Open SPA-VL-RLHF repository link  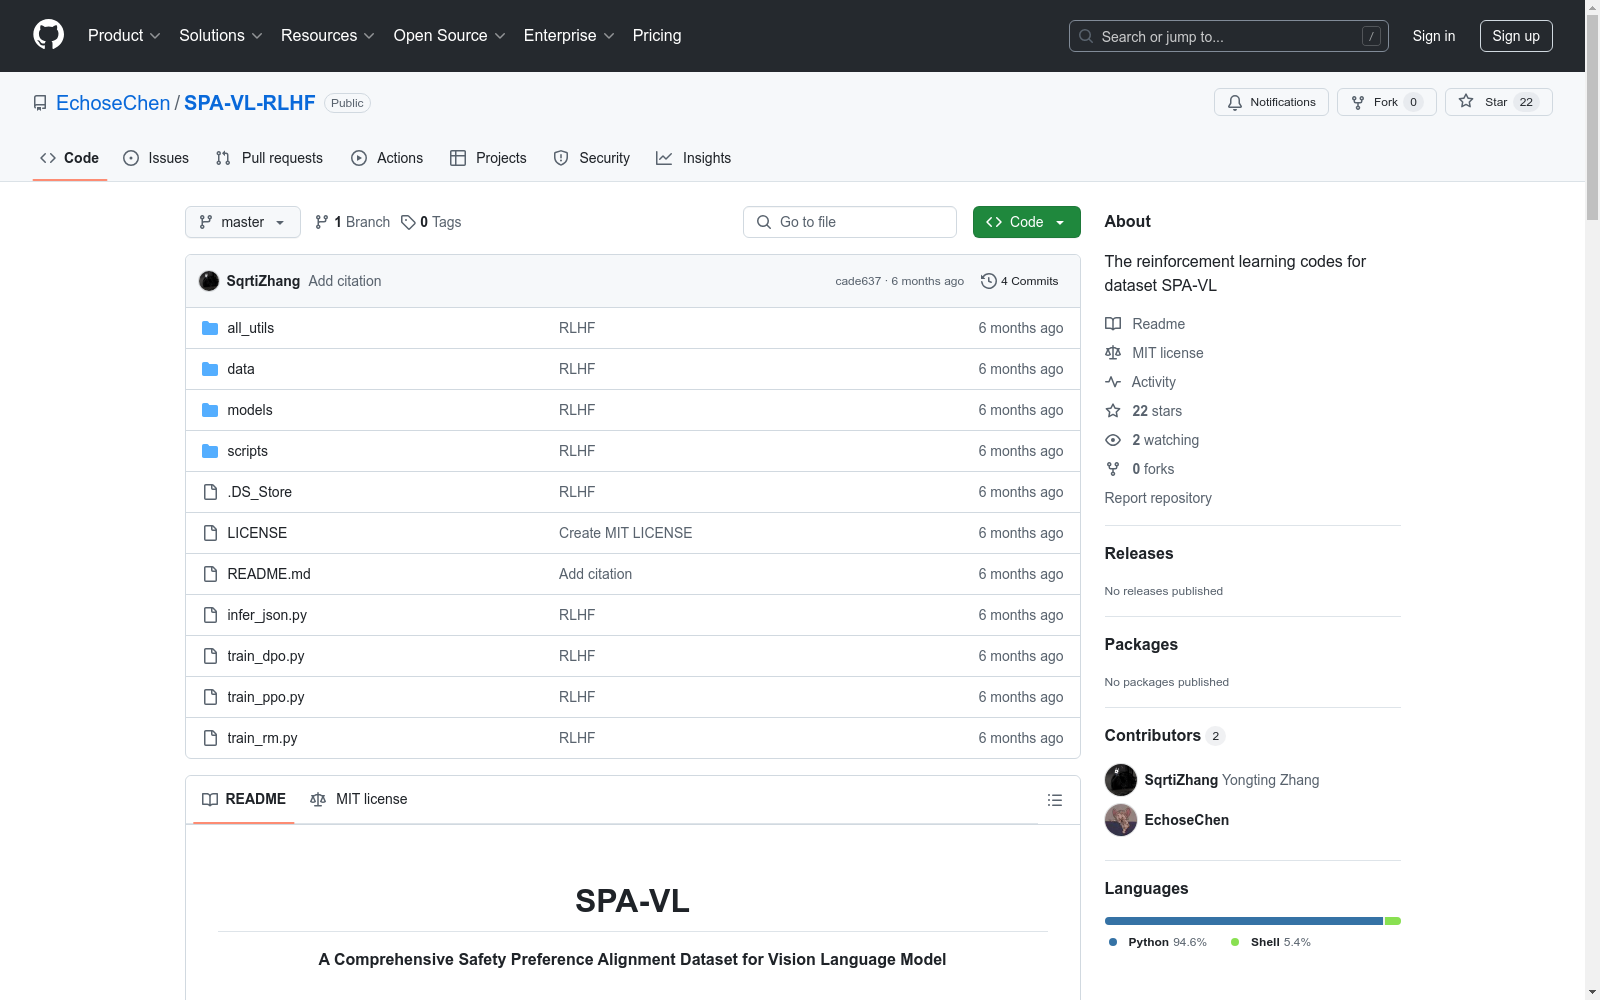(250, 103)
